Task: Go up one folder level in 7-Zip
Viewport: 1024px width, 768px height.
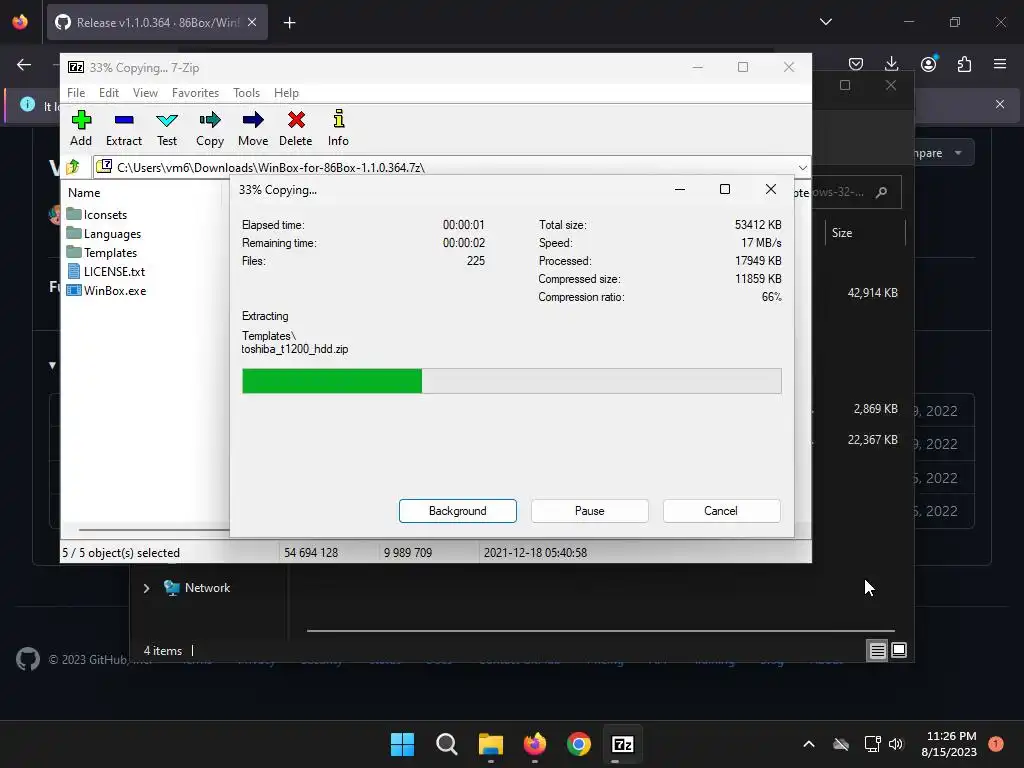Action: tap(73, 167)
